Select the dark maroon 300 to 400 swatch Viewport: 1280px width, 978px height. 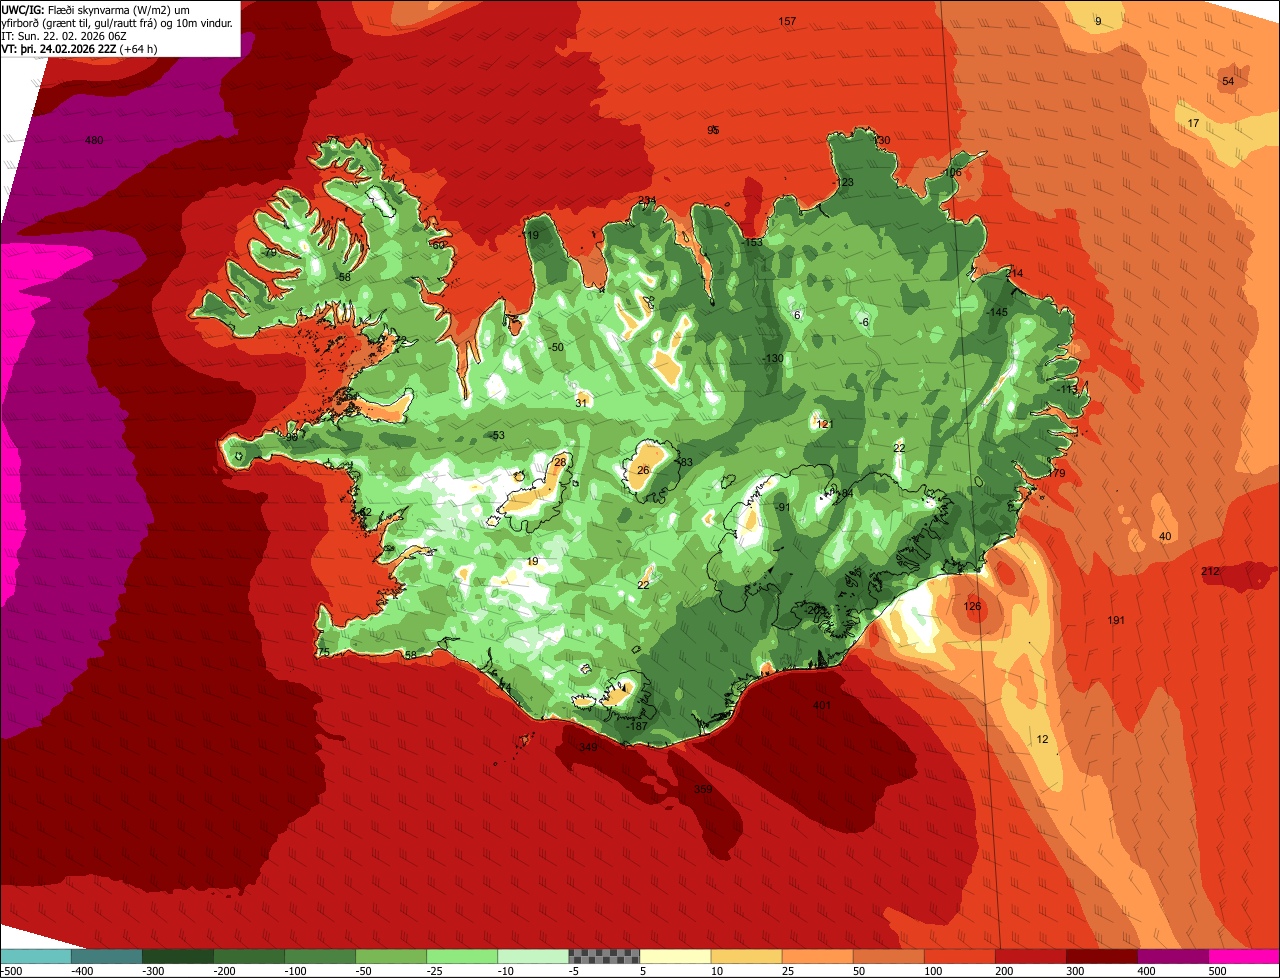[1101, 956]
